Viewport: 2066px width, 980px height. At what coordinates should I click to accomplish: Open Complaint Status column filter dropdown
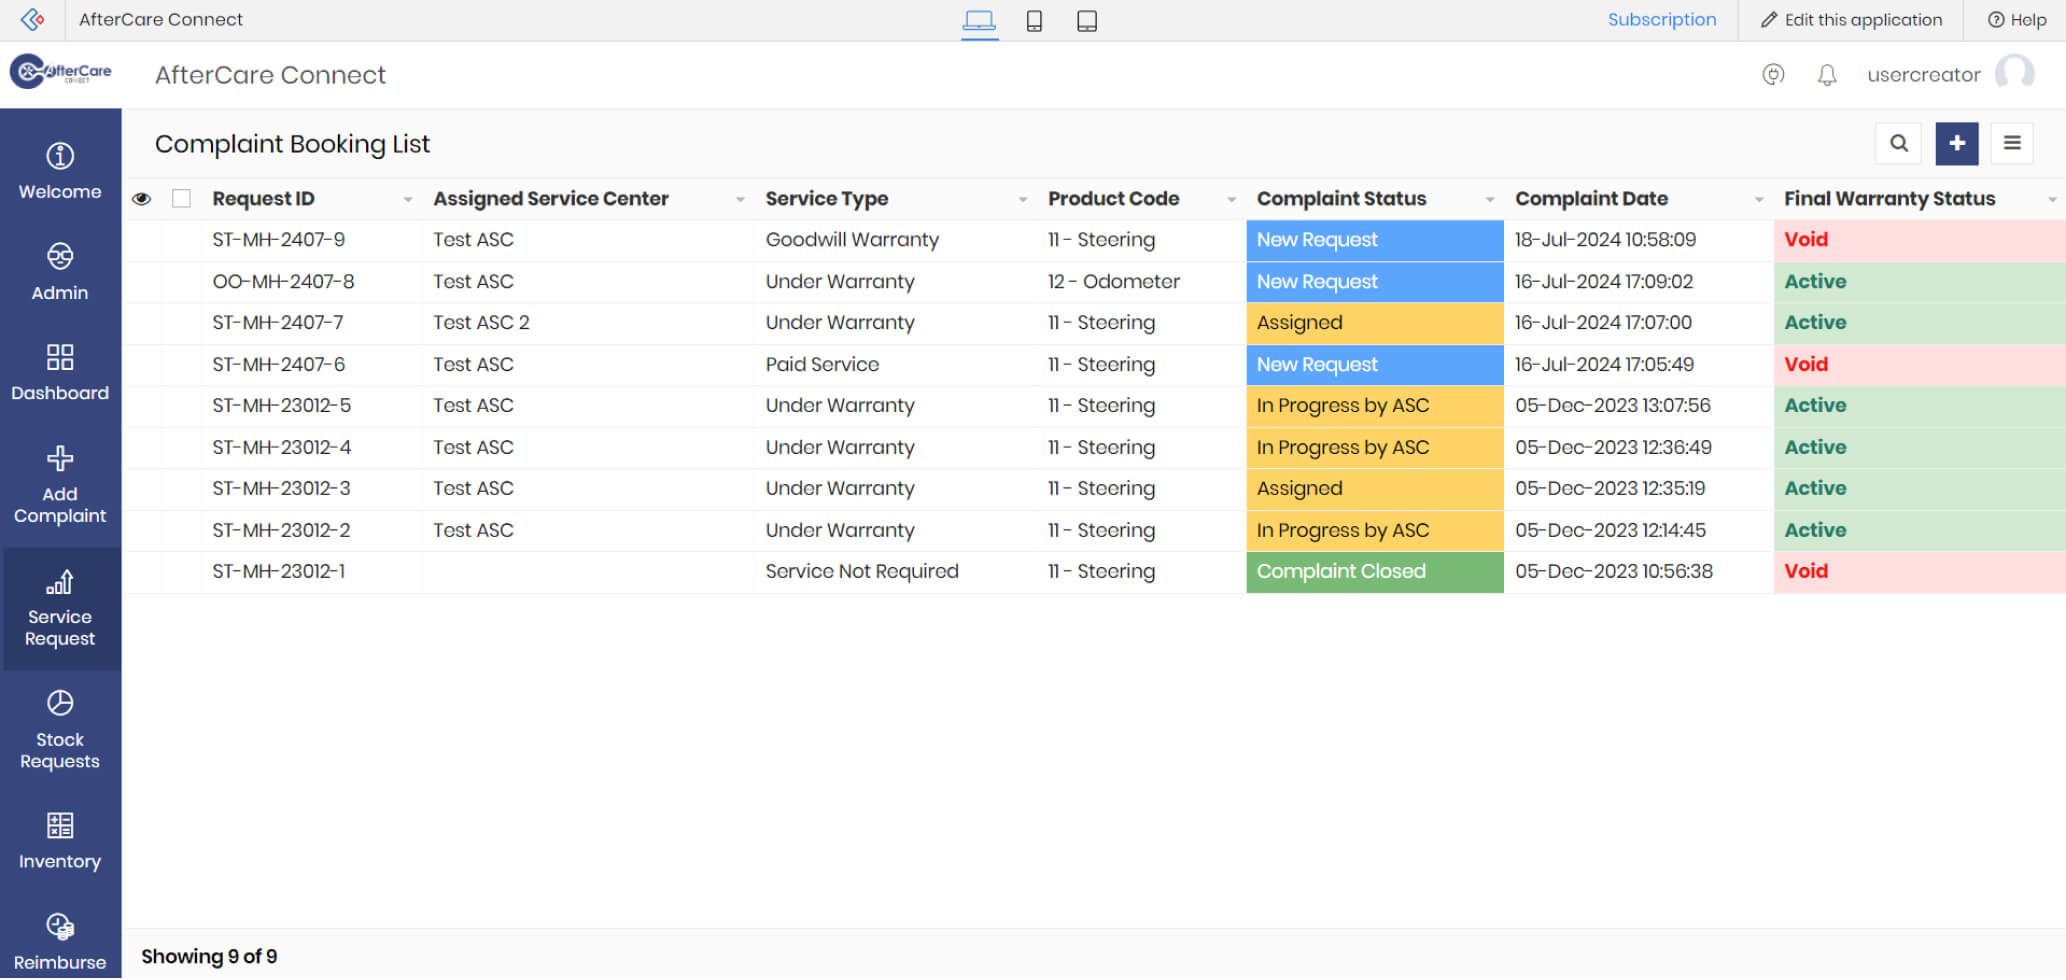1489,200
